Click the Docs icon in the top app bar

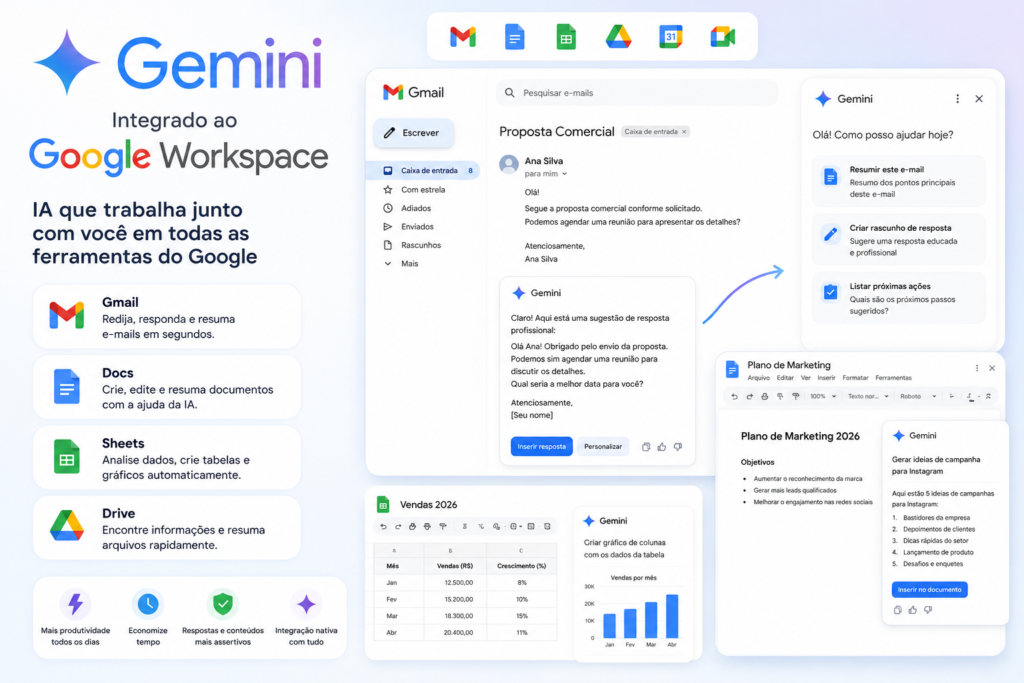coord(515,37)
